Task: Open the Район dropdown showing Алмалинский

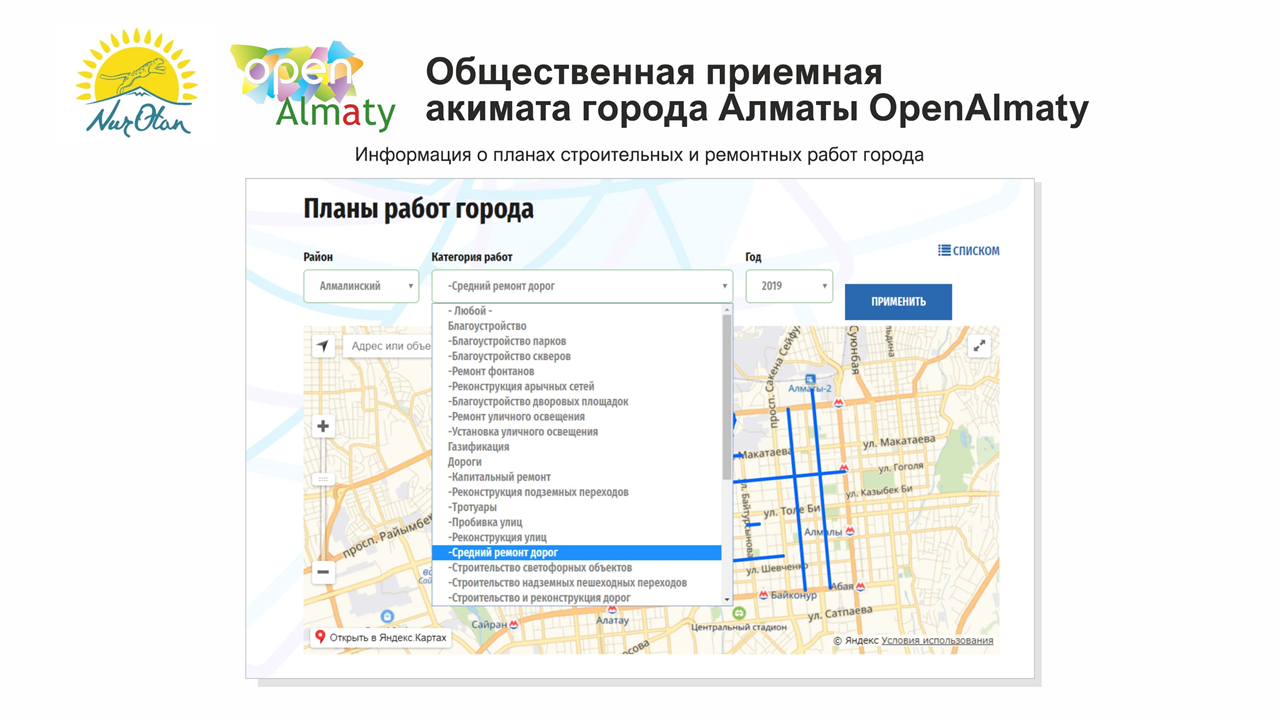Action: [x=361, y=286]
